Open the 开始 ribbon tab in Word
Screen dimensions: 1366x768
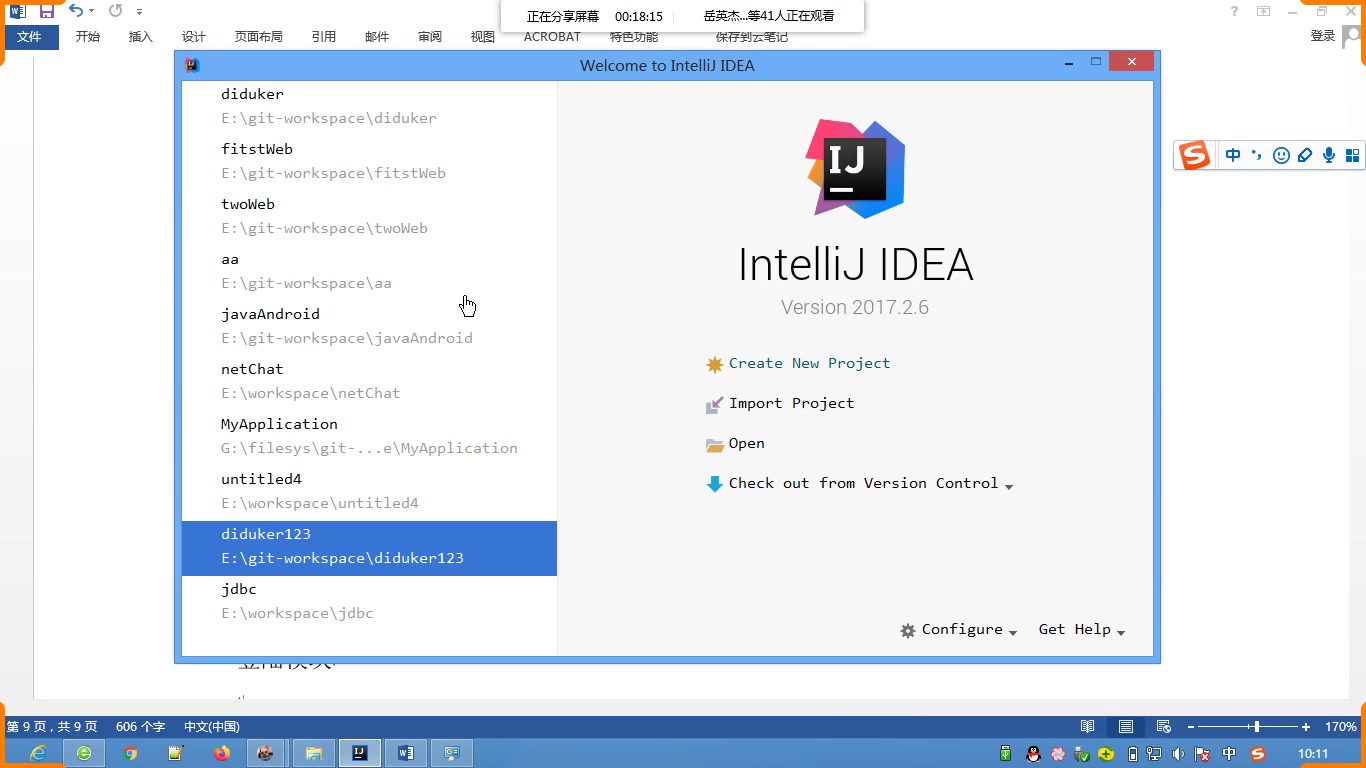click(88, 37)
